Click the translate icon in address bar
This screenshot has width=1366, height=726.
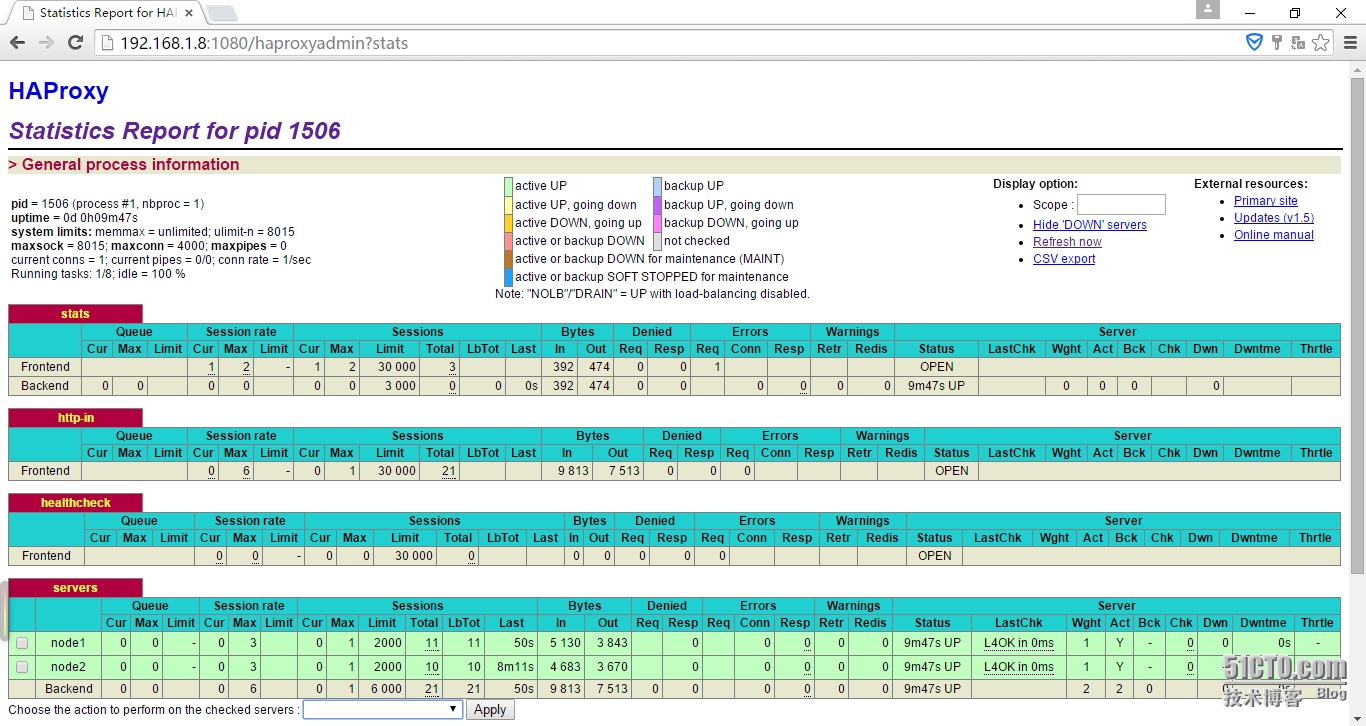click(x=1298, y=42)
